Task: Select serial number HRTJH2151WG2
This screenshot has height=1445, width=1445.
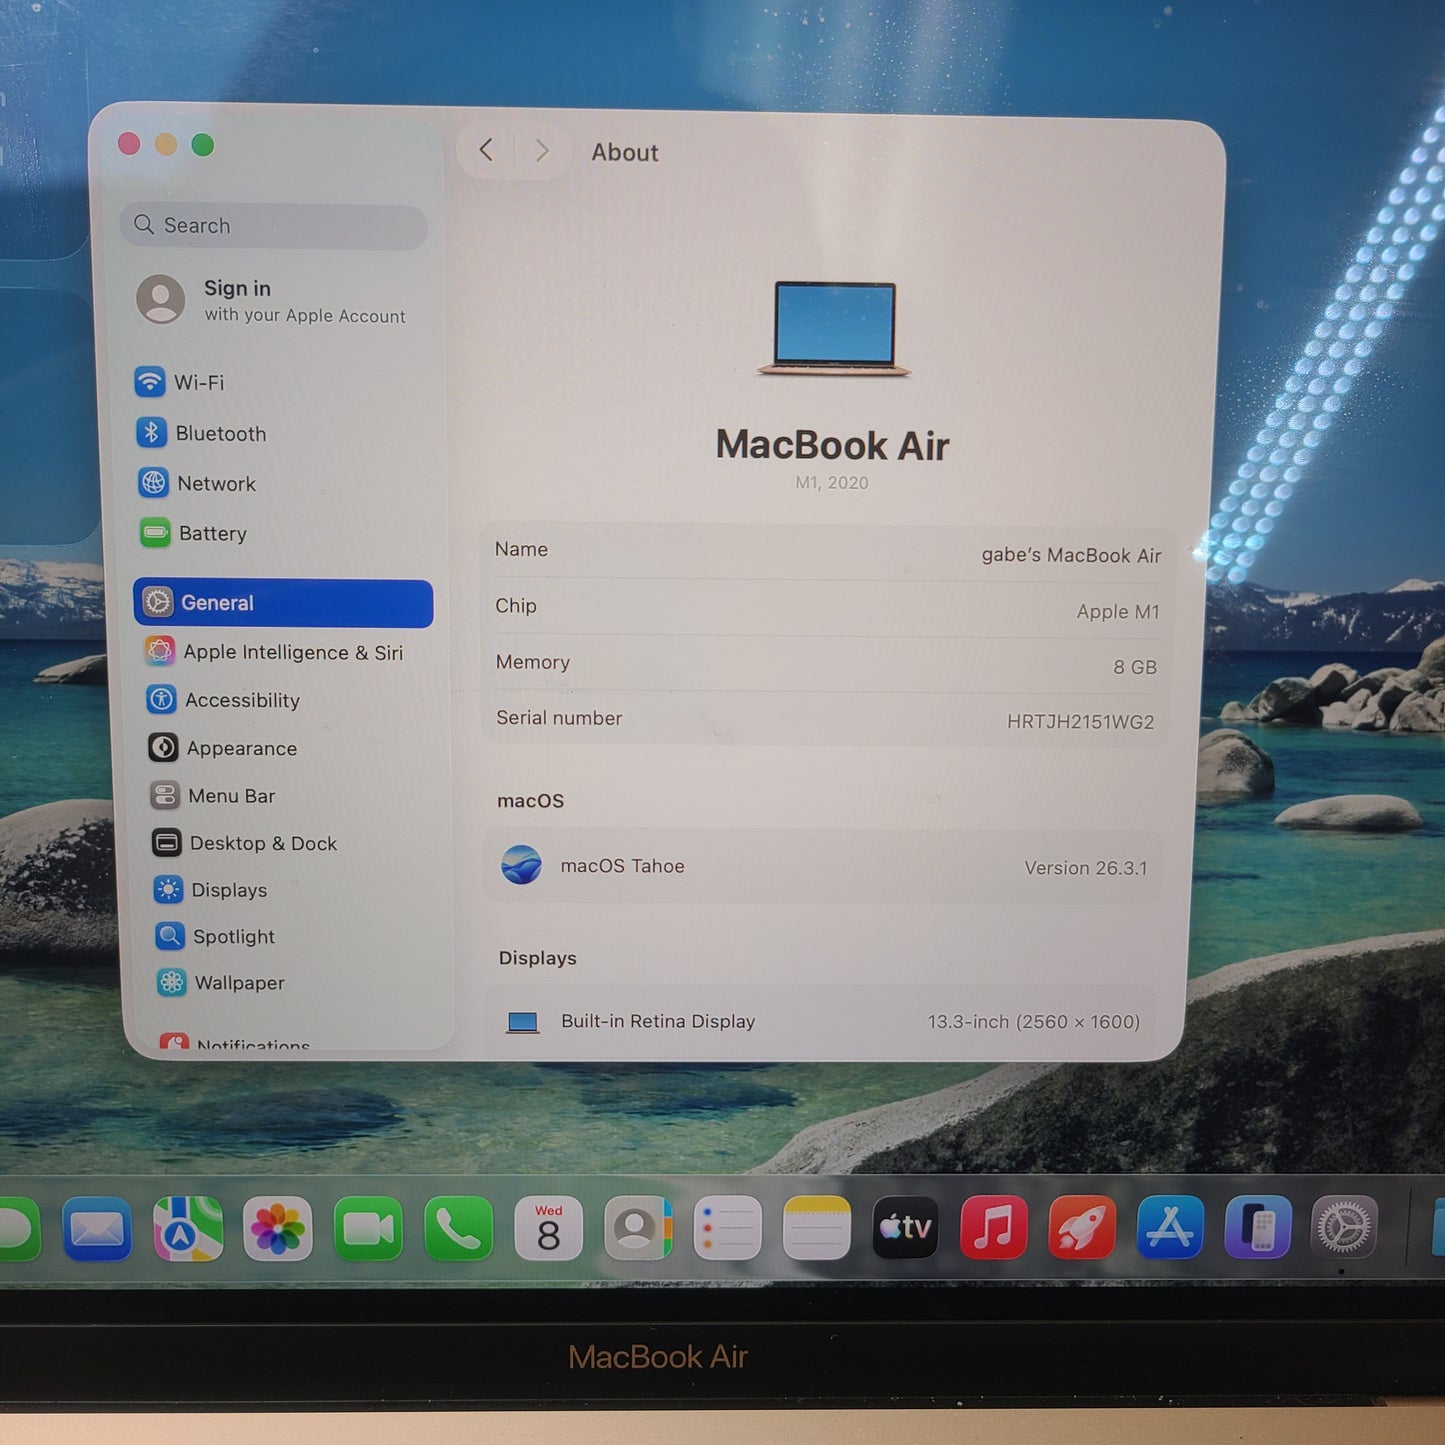Action: [x=1080, y=722]
